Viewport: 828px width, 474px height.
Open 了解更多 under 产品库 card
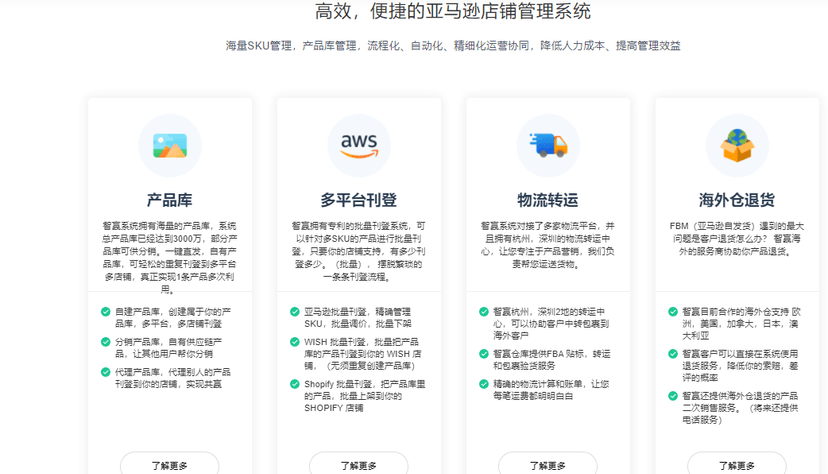tap(170, 465)
